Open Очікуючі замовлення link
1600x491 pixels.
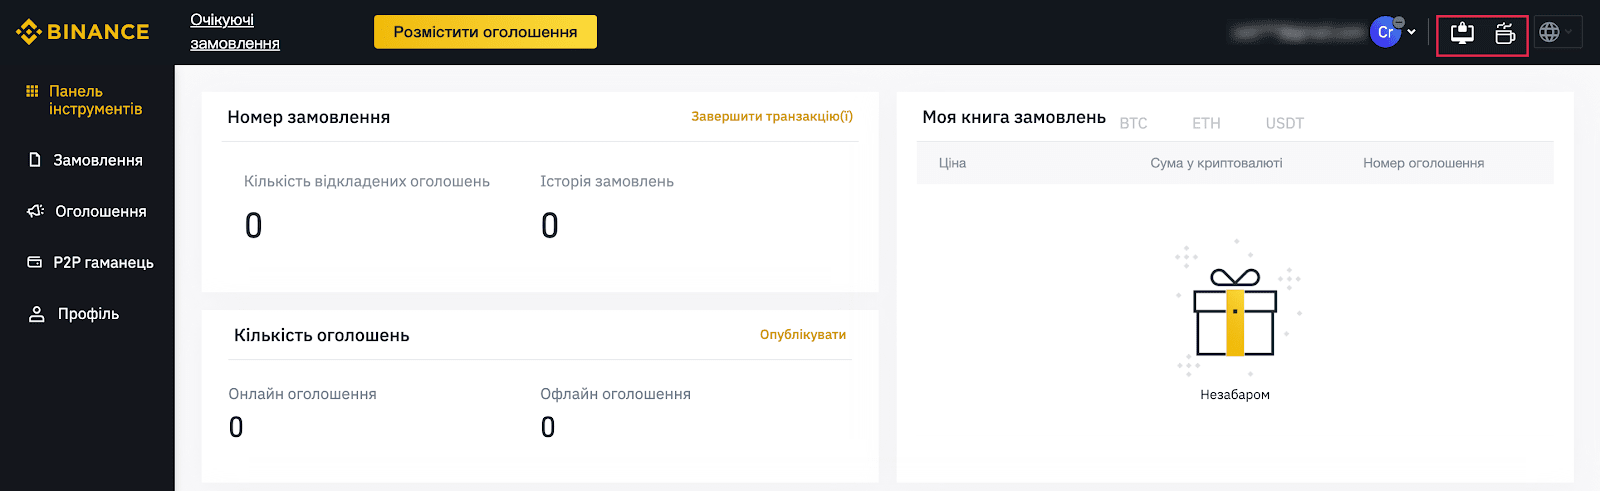click(x=235, y=32)
